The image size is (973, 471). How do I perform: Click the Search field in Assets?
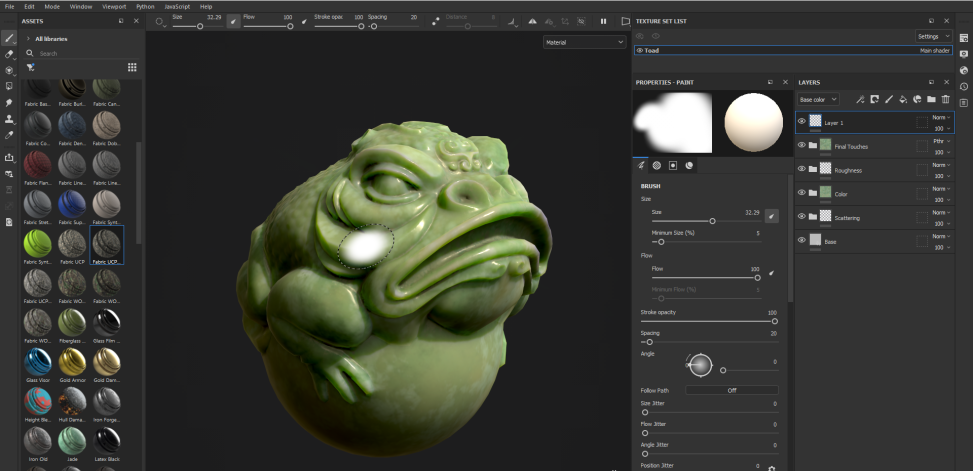point(87,53)
